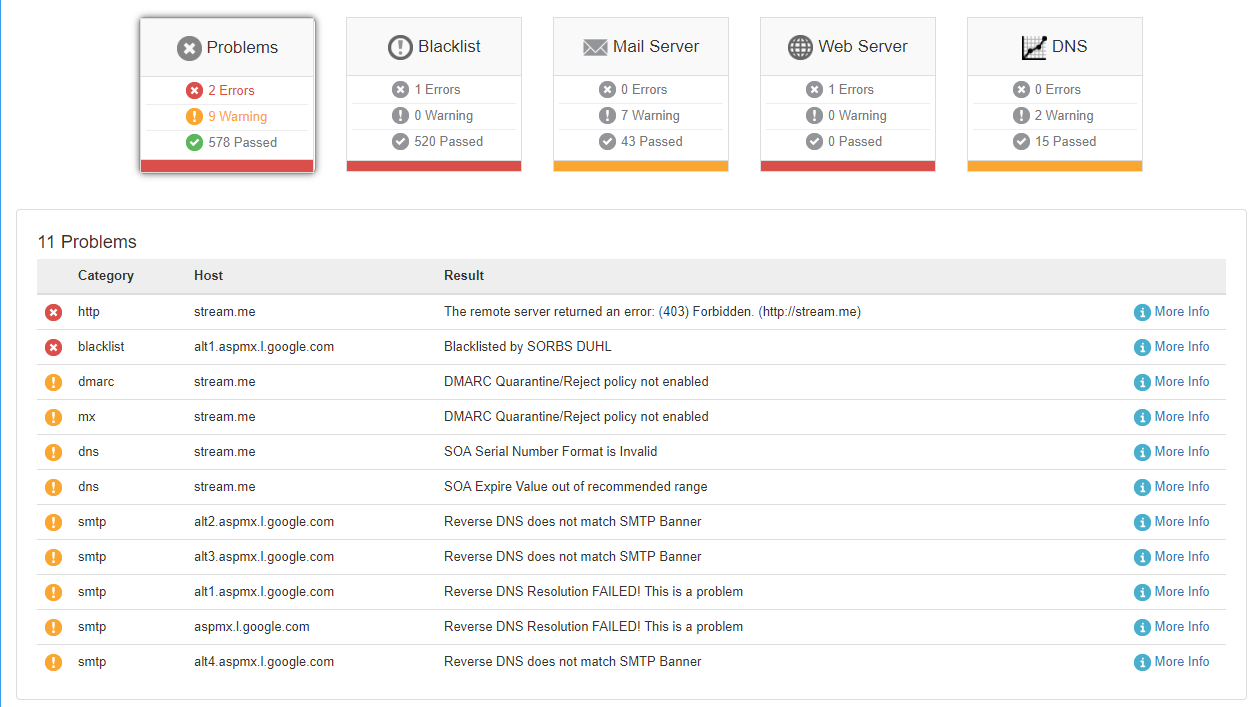Open the DNS summary card
This screenshot has height=707, width=1254.
[x=1055, y=95]
